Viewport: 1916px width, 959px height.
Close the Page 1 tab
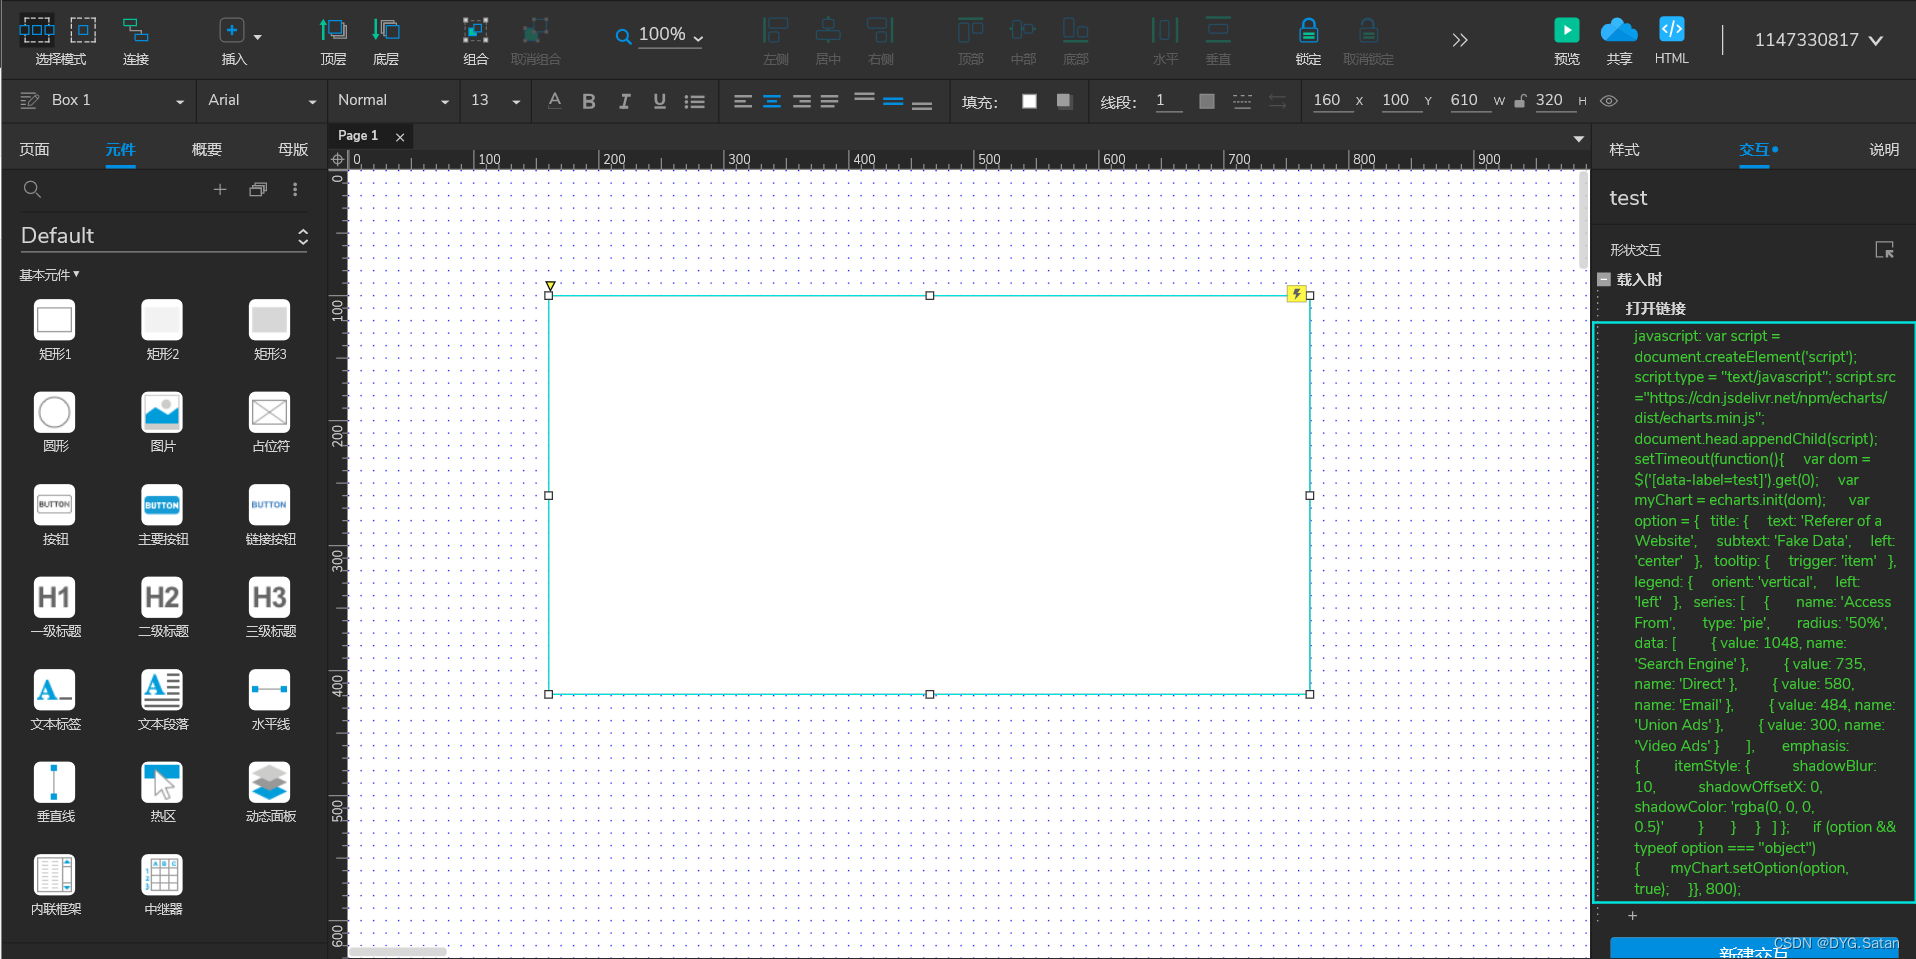(400, 137)
